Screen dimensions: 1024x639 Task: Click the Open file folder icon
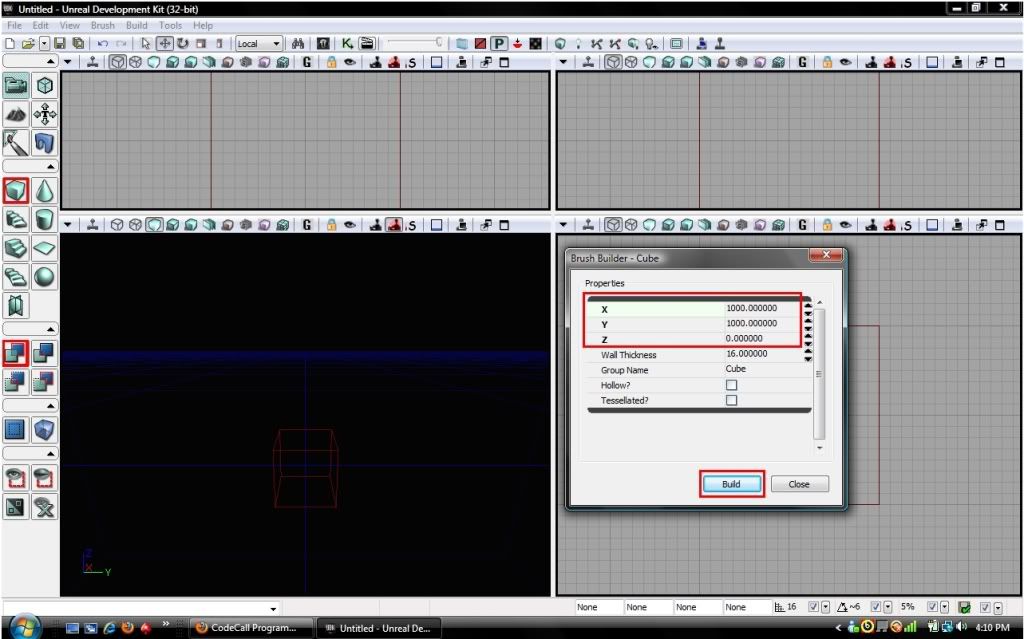pos(27,43)
